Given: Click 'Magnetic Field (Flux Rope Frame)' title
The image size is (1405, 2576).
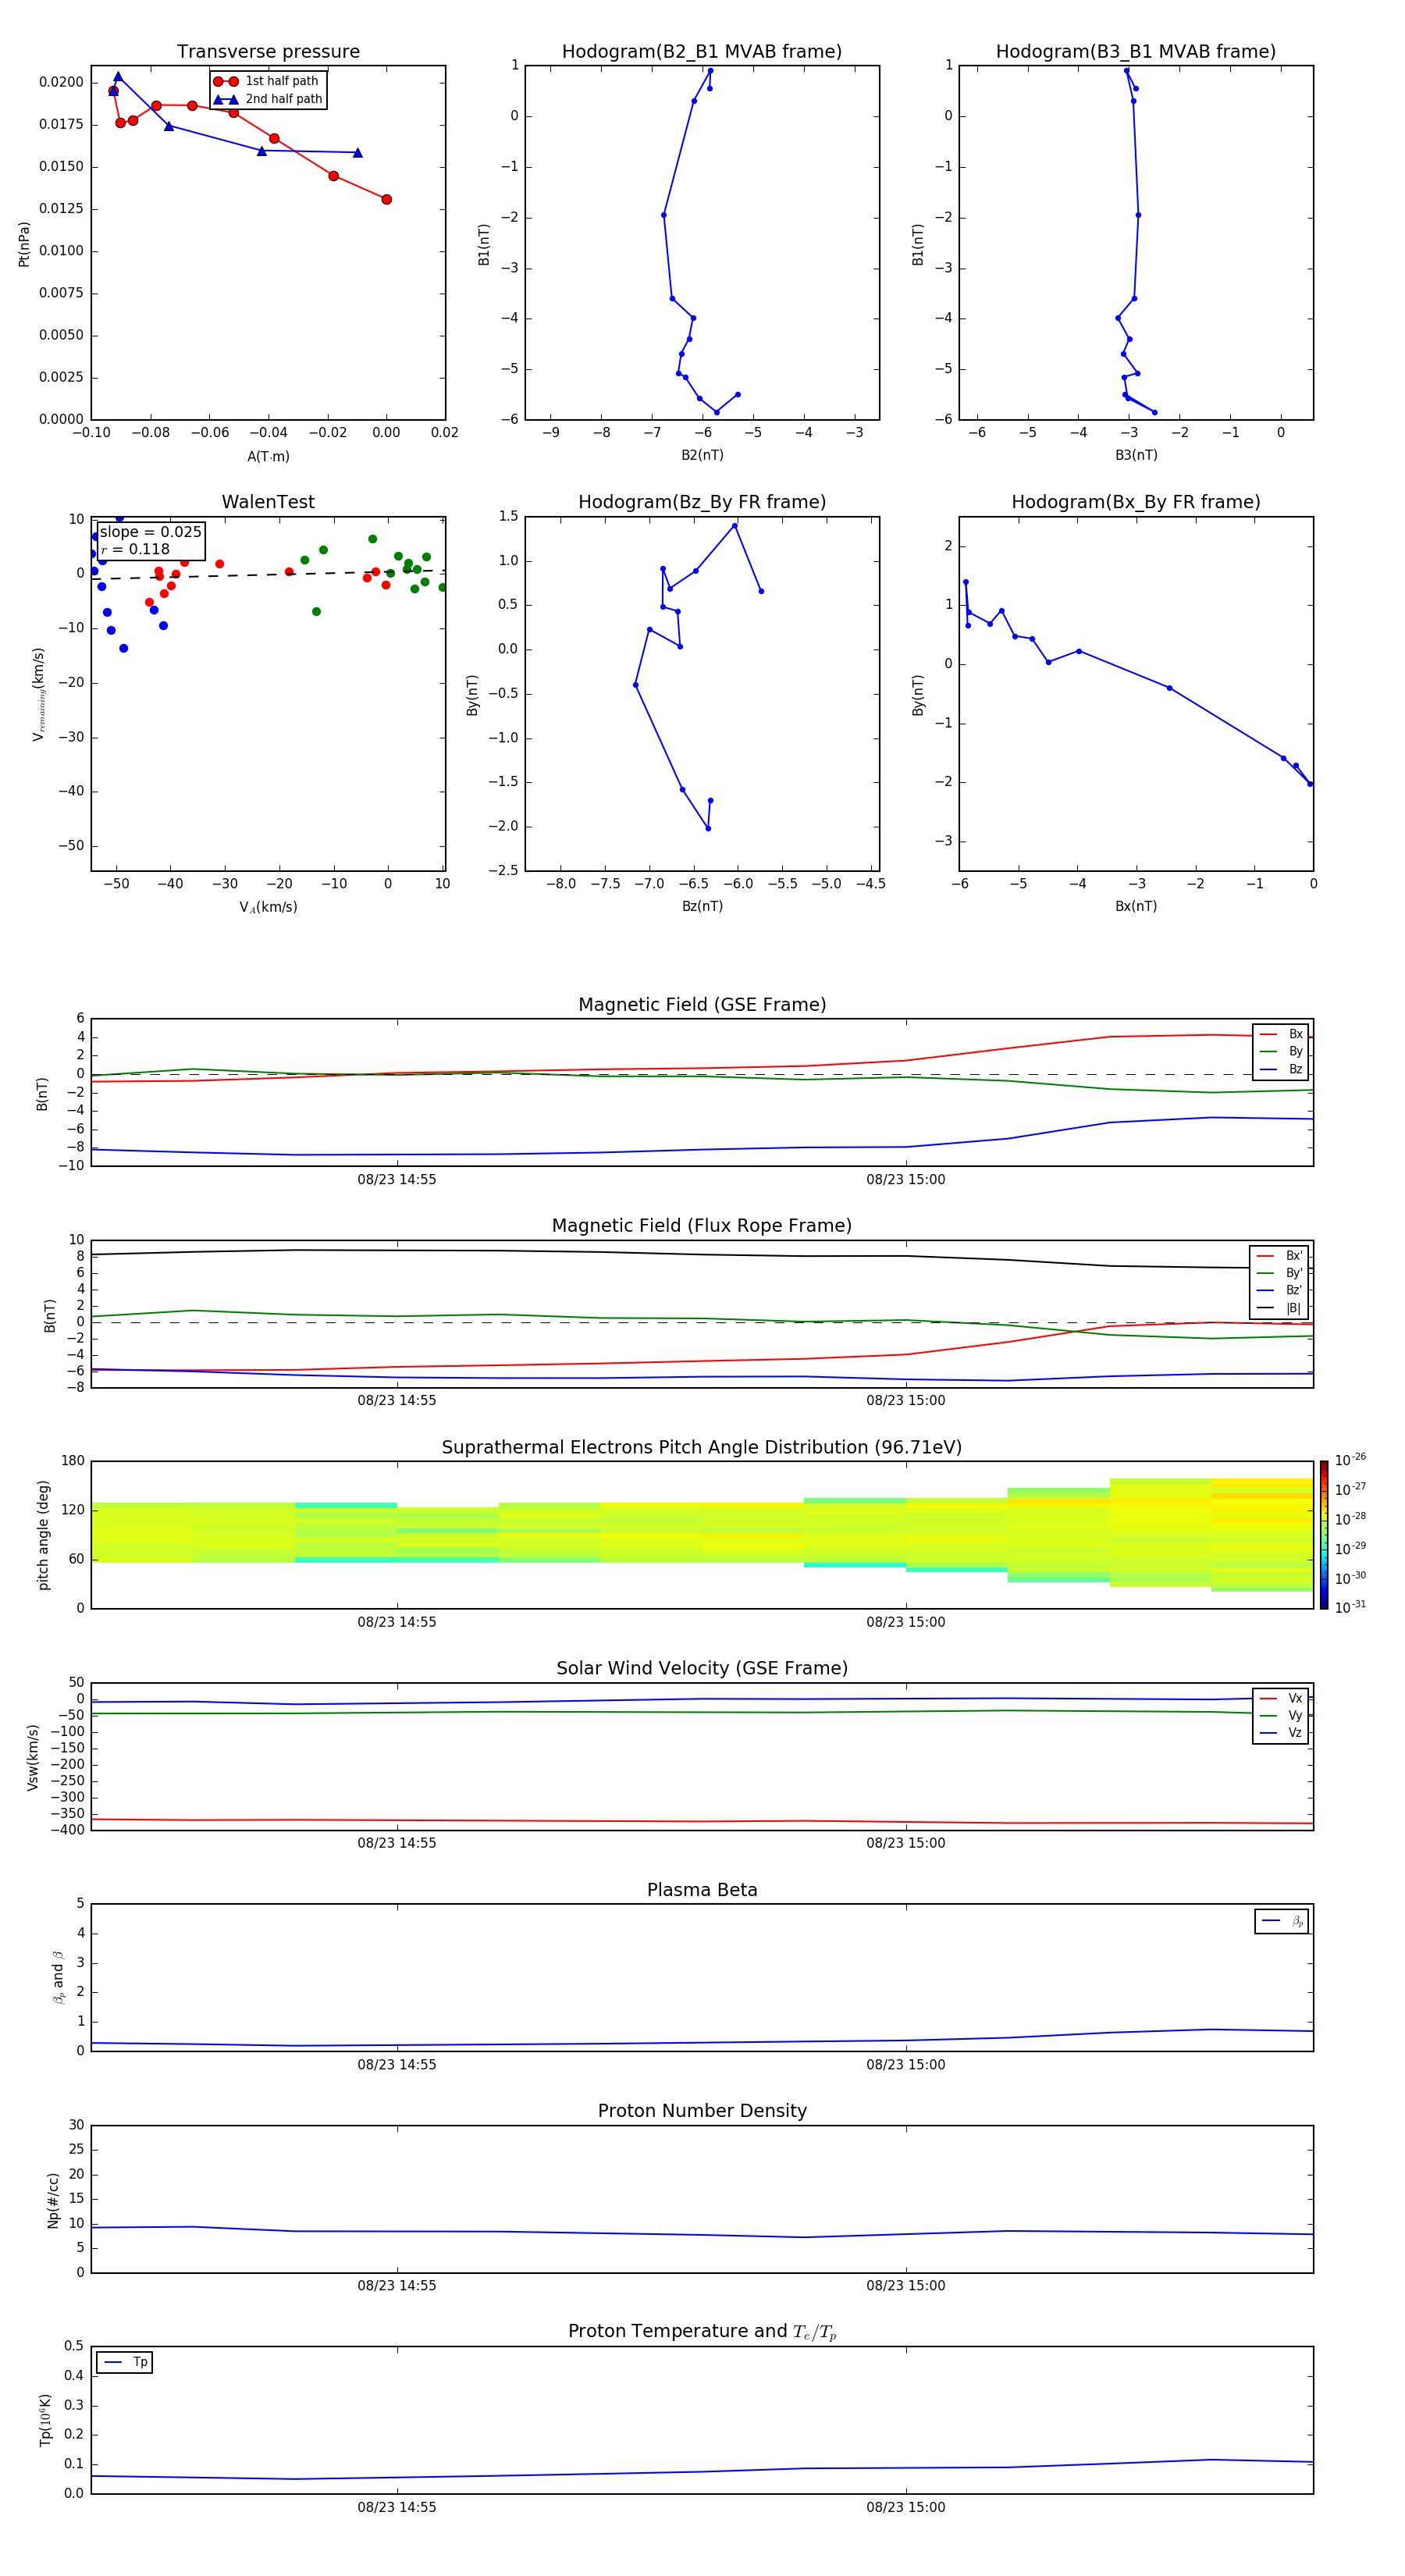Looking at the screenshot, I should click(x=702, y=1226).
